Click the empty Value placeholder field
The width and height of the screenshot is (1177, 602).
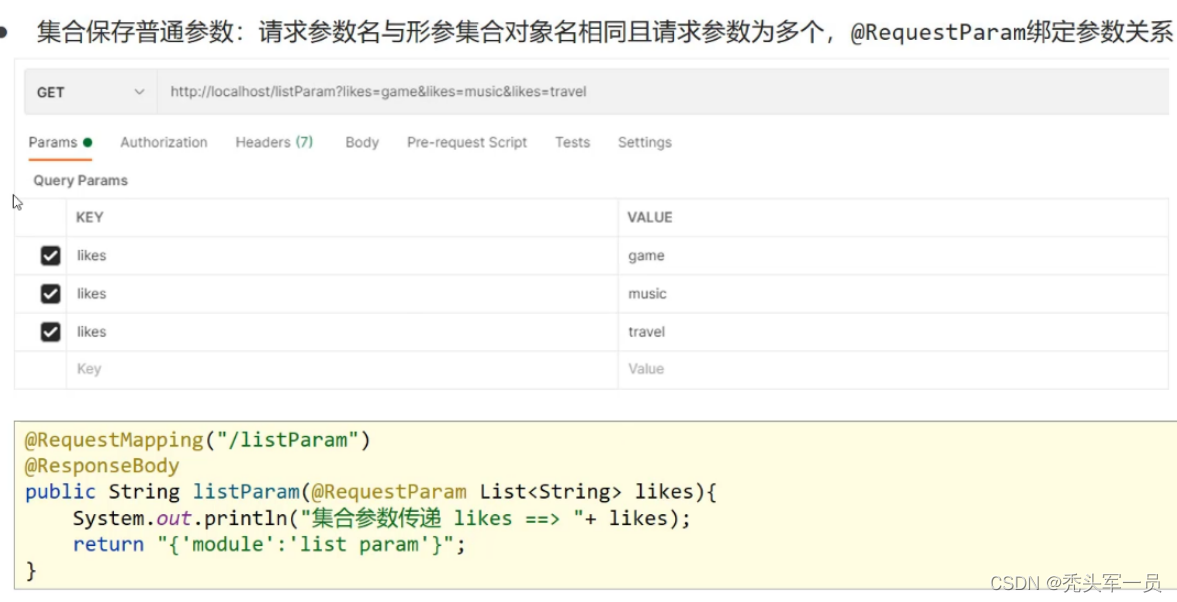tap(890, 369)
